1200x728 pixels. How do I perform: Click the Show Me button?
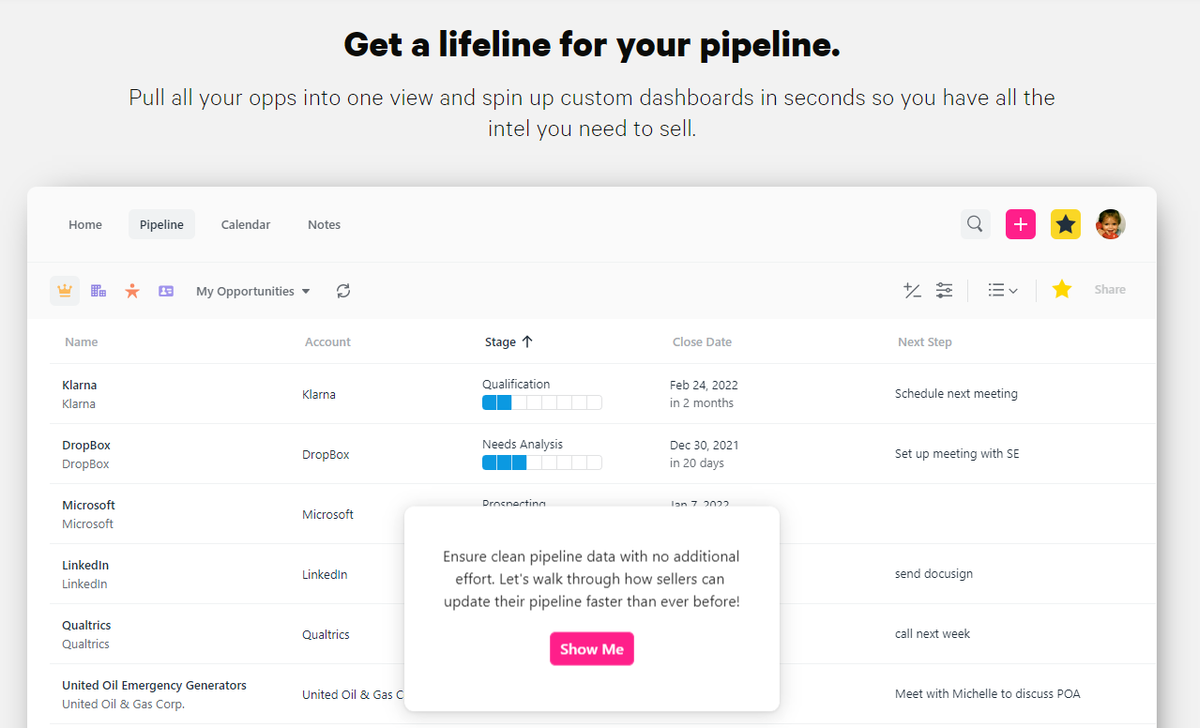tap(592, 649)
